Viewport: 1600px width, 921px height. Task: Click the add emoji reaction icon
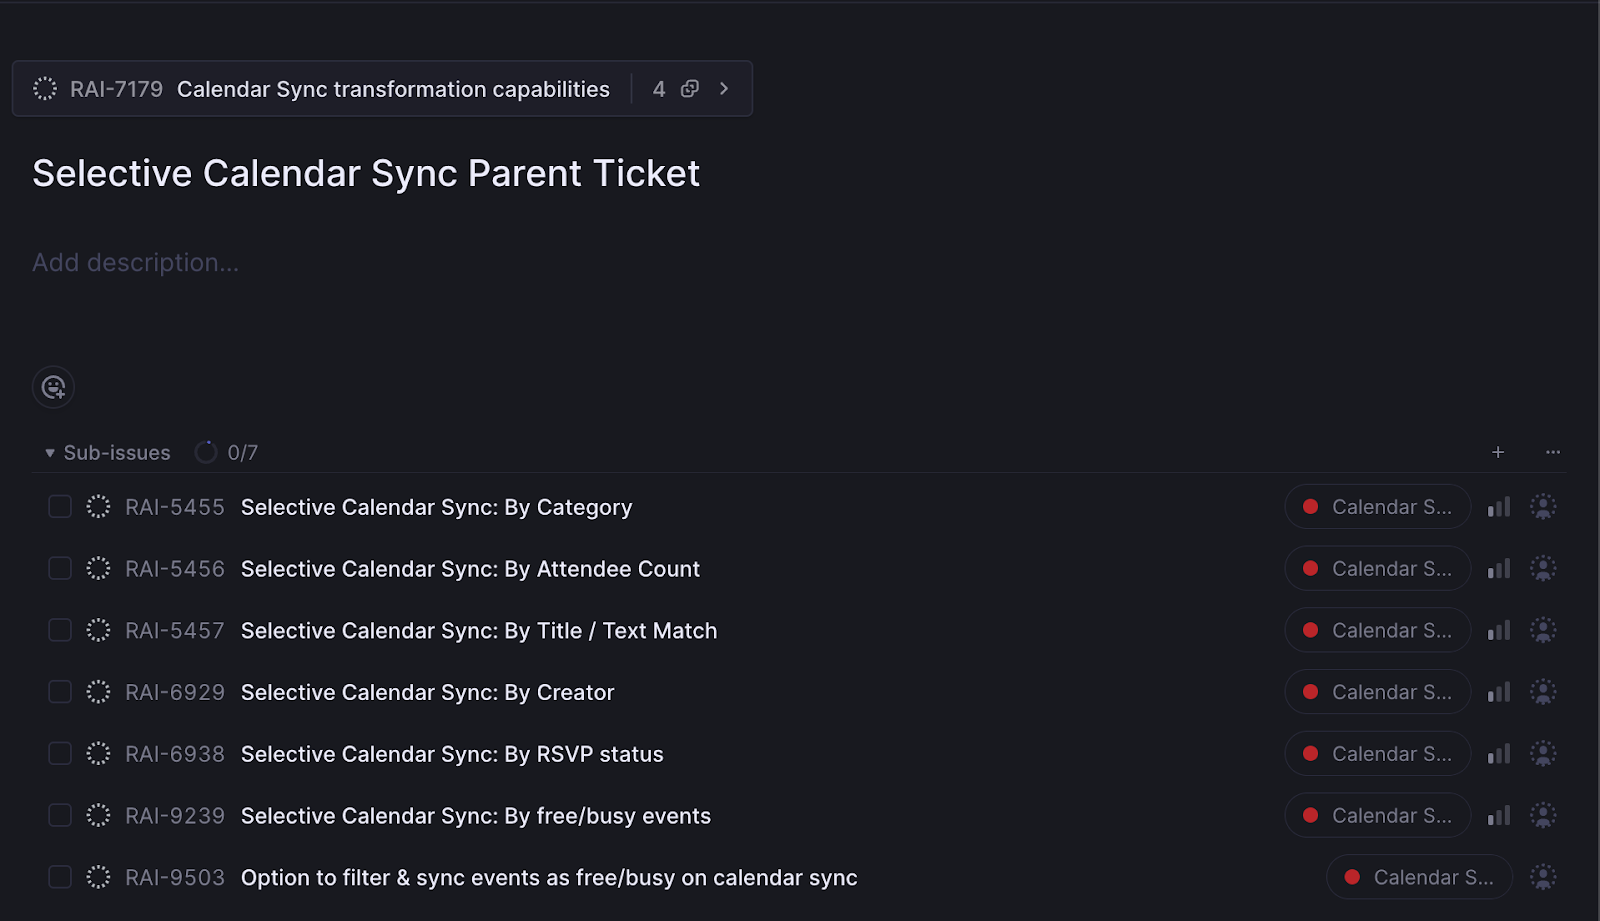tap(53, 387)
